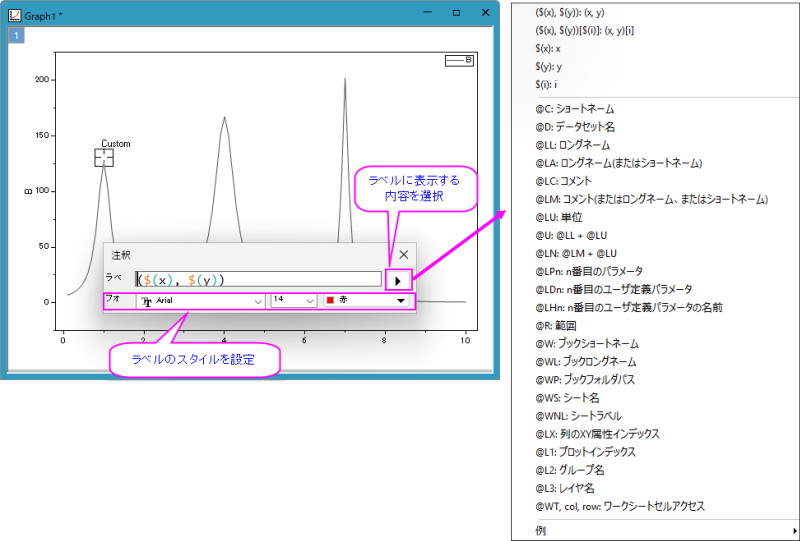Viewport: 800px width, 541px height.
Task: Open the label content arrow button
Action: click(398, 280)
